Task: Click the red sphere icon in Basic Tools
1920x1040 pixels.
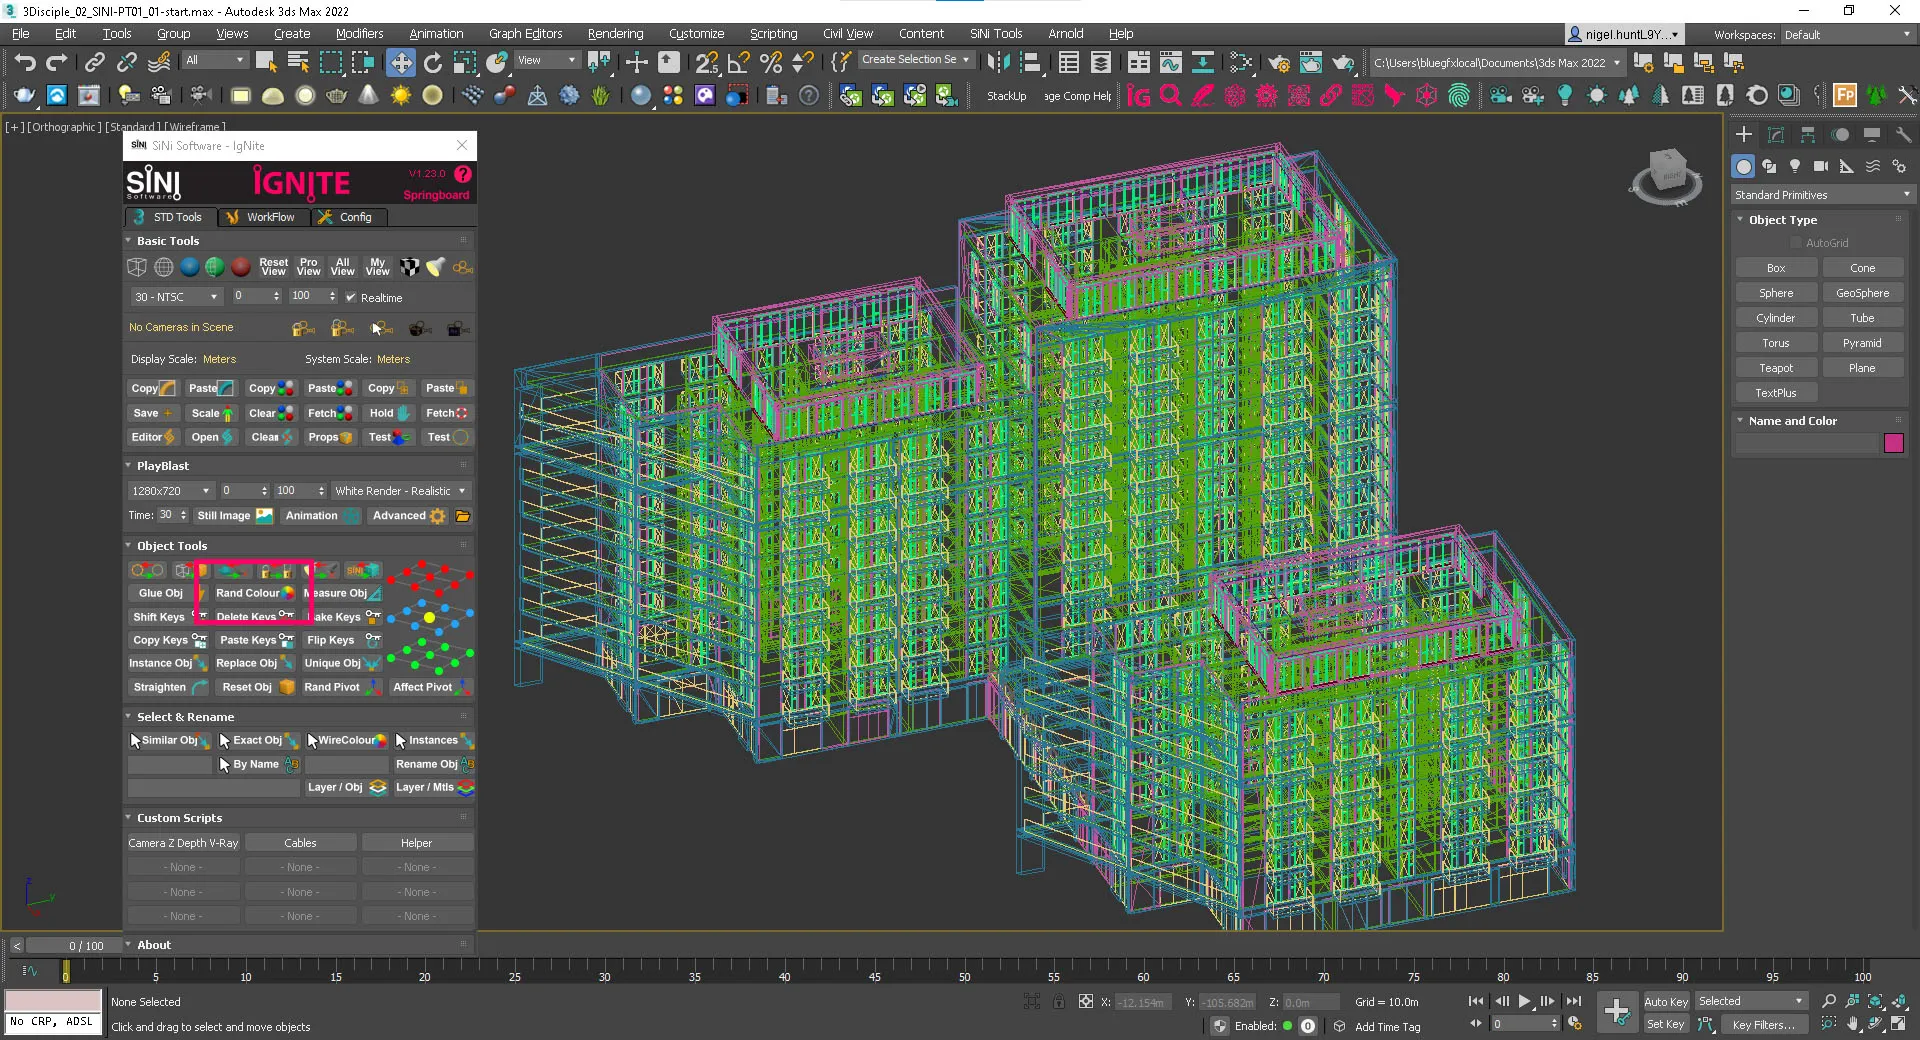Action: pyautogui.click(x=241, y=268)
